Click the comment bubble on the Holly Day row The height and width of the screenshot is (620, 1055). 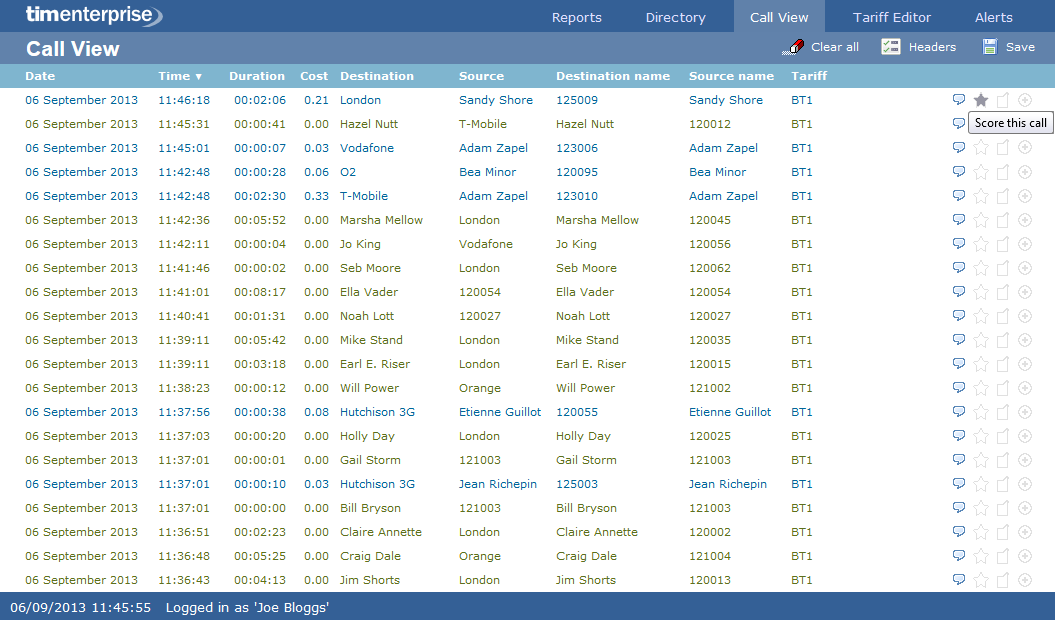click(959, 436)
